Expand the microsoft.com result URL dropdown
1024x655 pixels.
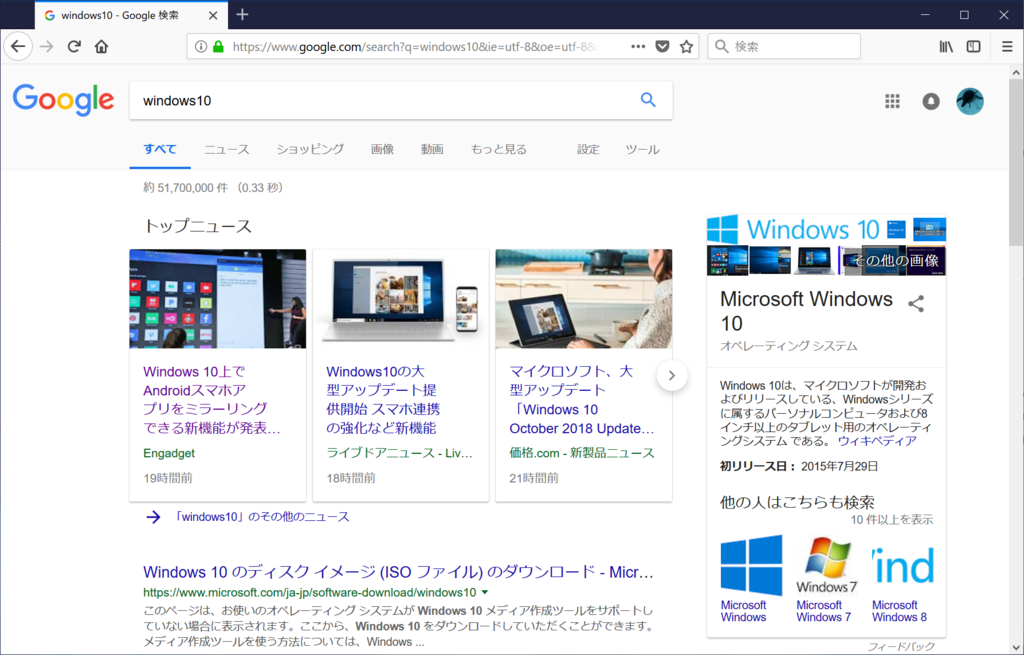click(485, 592)
